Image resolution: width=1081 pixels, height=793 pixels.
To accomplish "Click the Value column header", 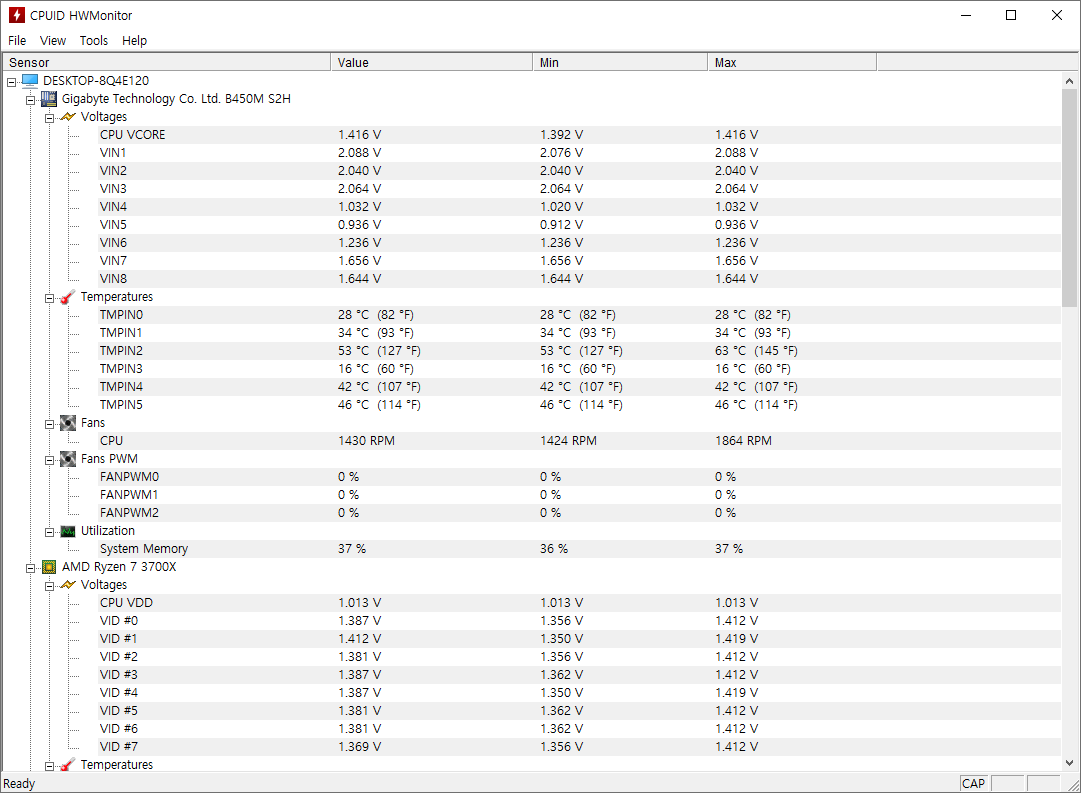I will 432,63.
